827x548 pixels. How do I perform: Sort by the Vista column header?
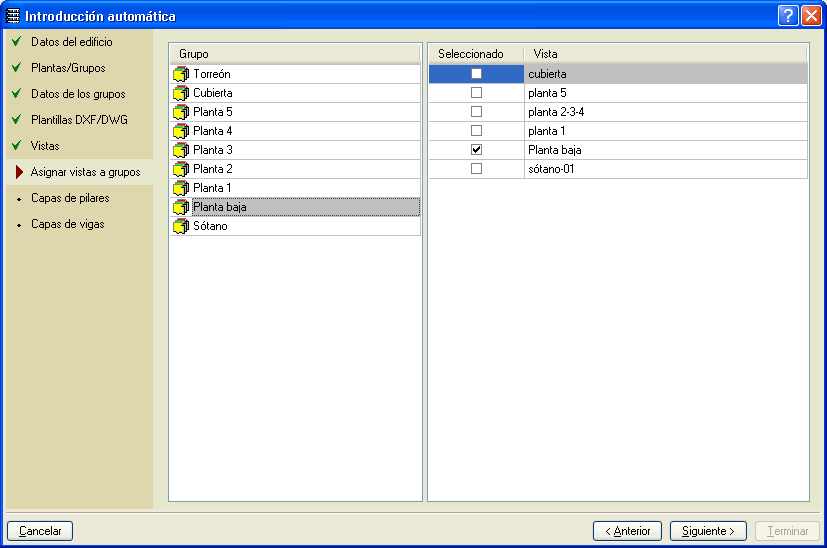point(664,53)
